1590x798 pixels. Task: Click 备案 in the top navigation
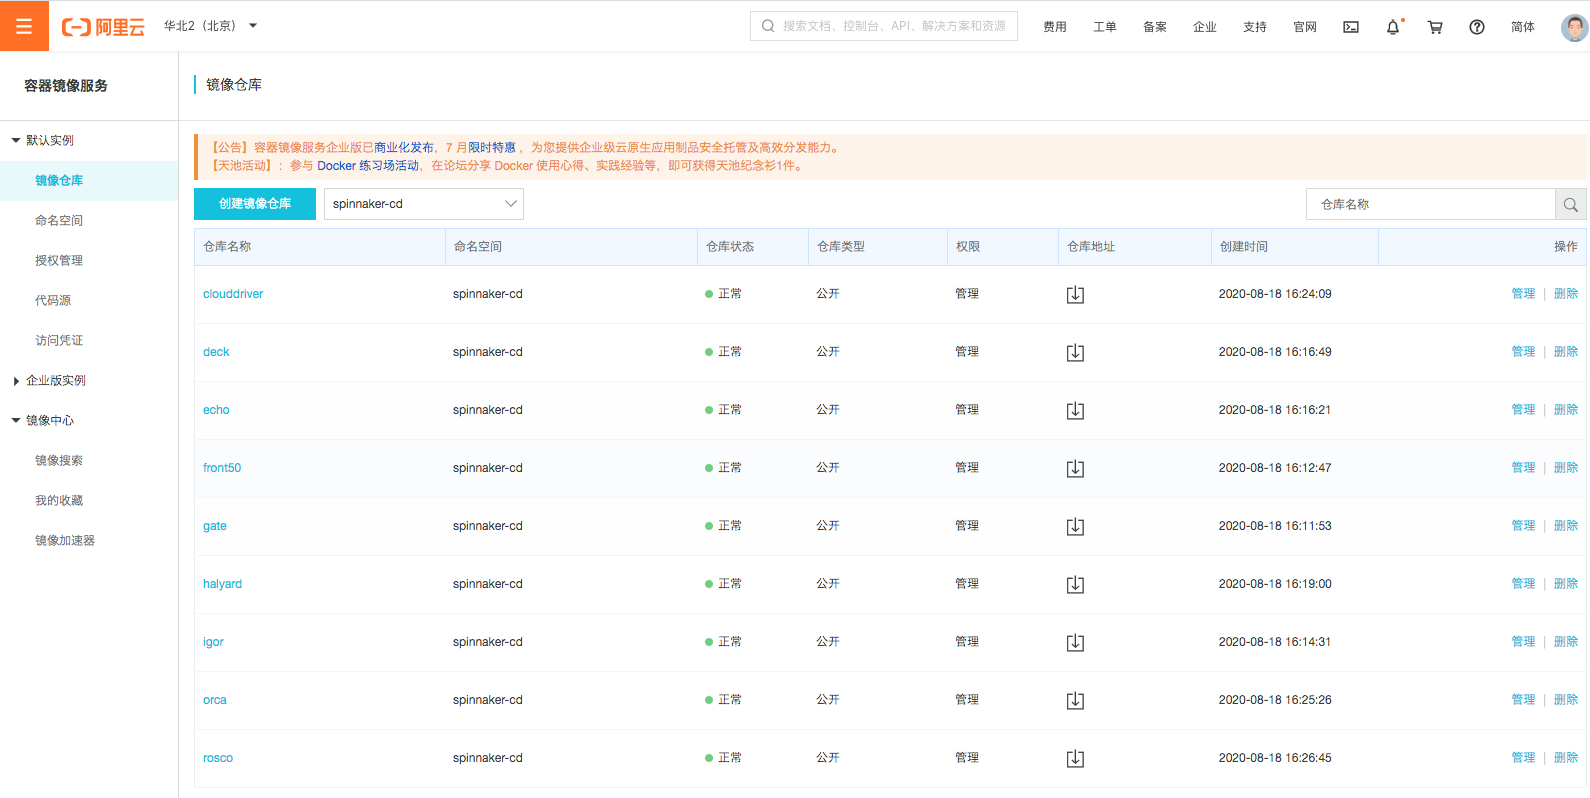point(1155,27)
